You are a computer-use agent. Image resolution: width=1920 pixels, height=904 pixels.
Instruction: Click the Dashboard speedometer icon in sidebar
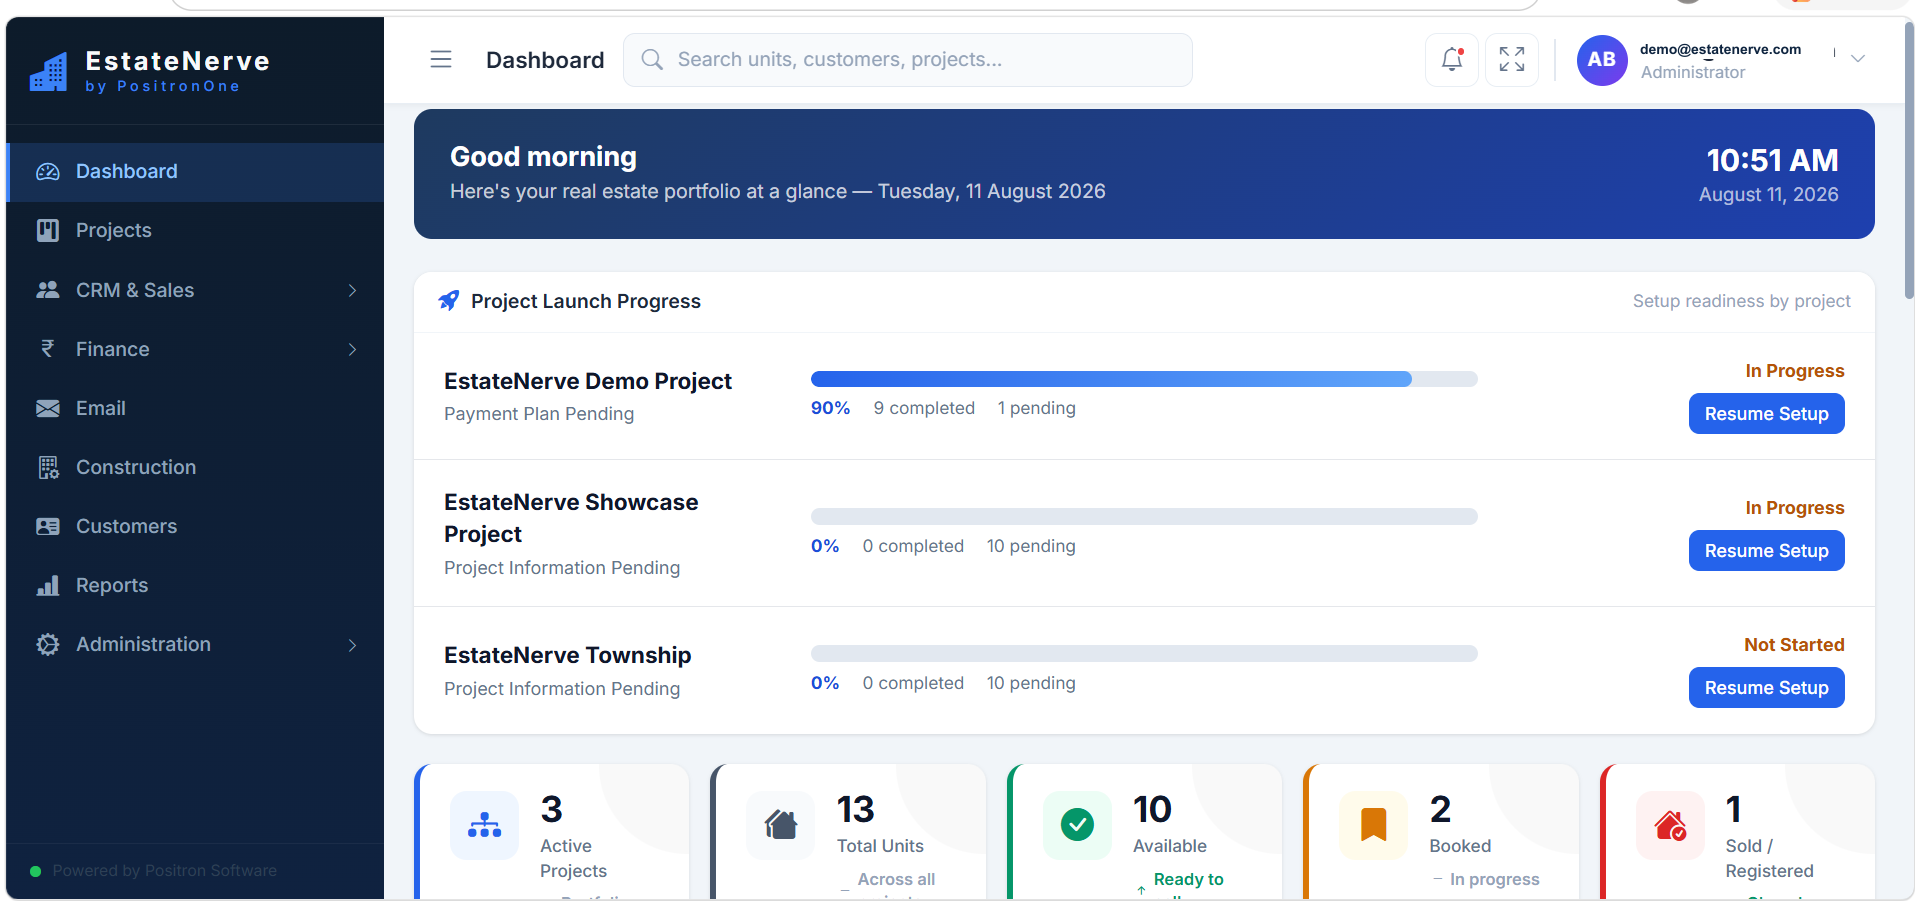pyautogui.click(x=48, y=172)
